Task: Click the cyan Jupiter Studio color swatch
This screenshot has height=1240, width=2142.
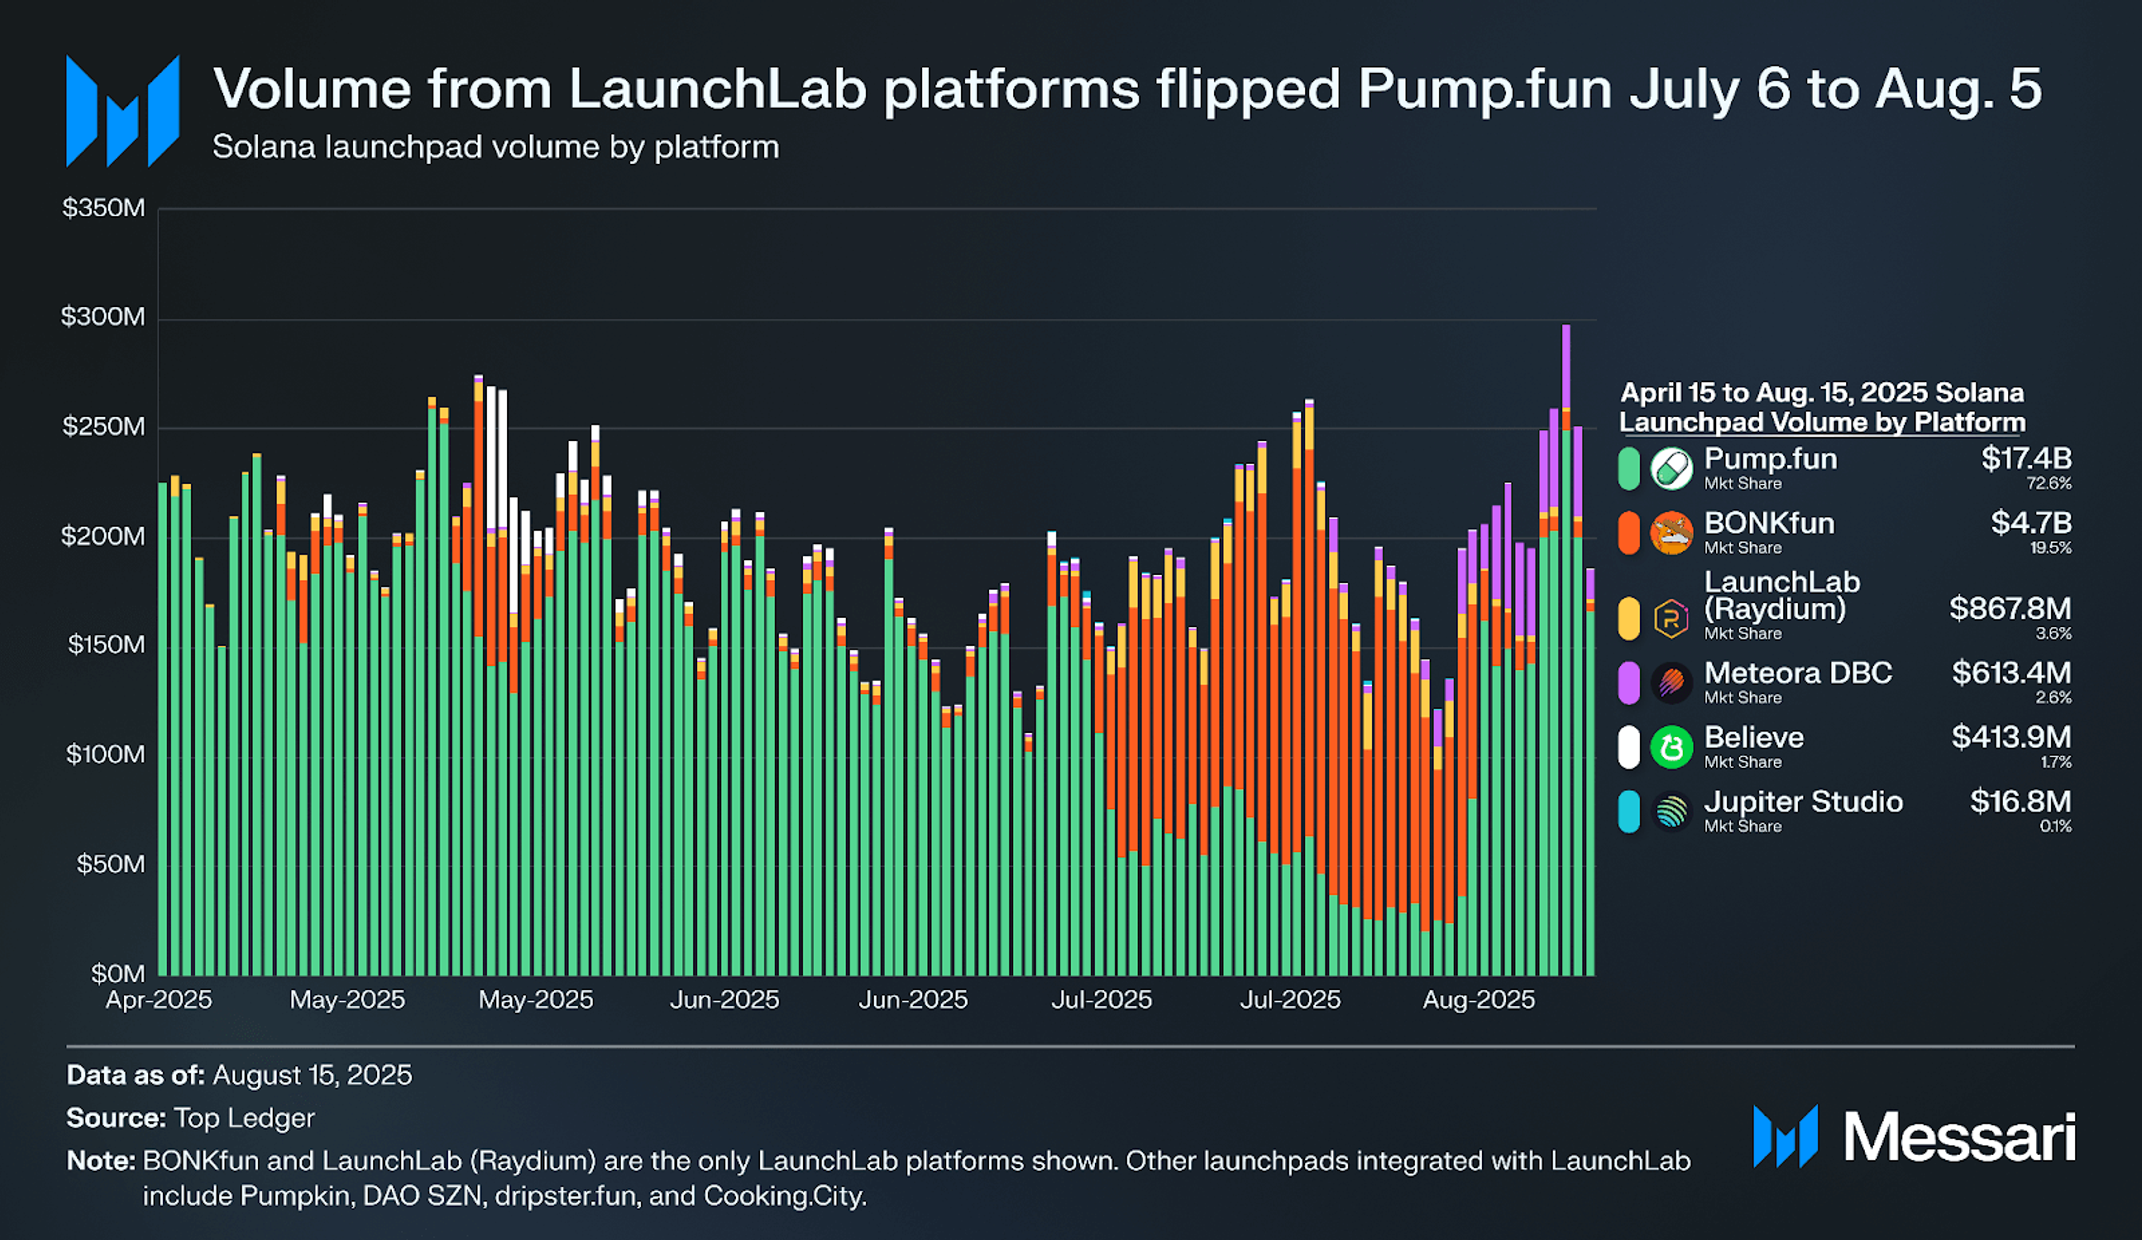Action: click(1629, 811)
